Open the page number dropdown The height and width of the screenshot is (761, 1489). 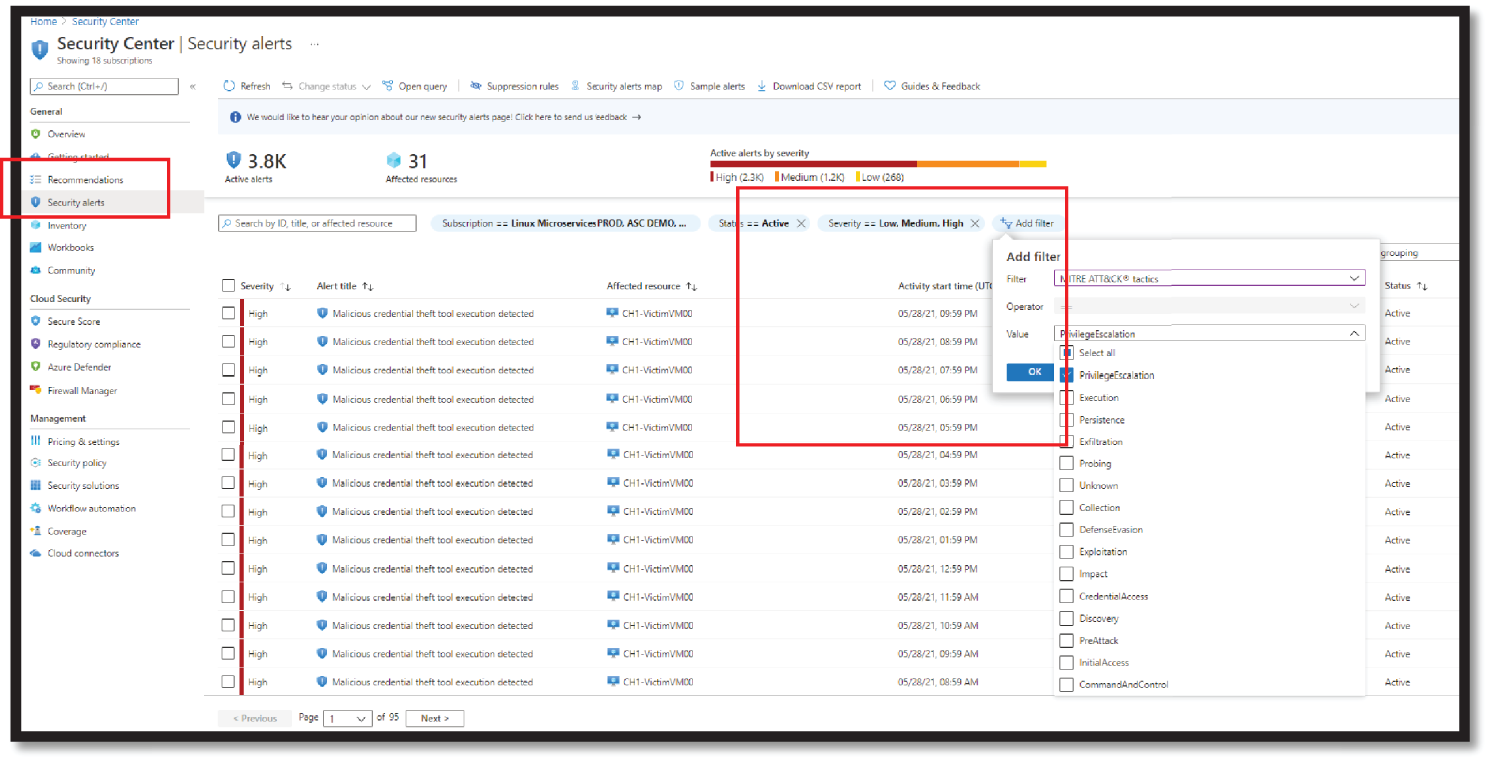point(348,719)
